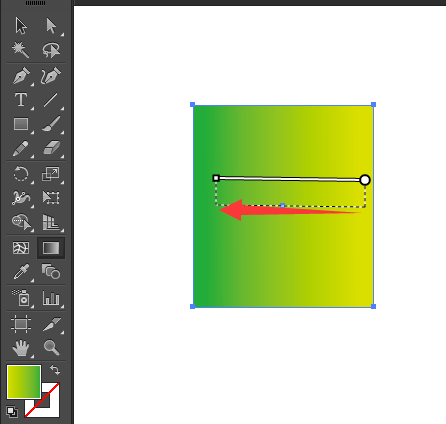Choose the Hand tool

(x=21, y=348)
